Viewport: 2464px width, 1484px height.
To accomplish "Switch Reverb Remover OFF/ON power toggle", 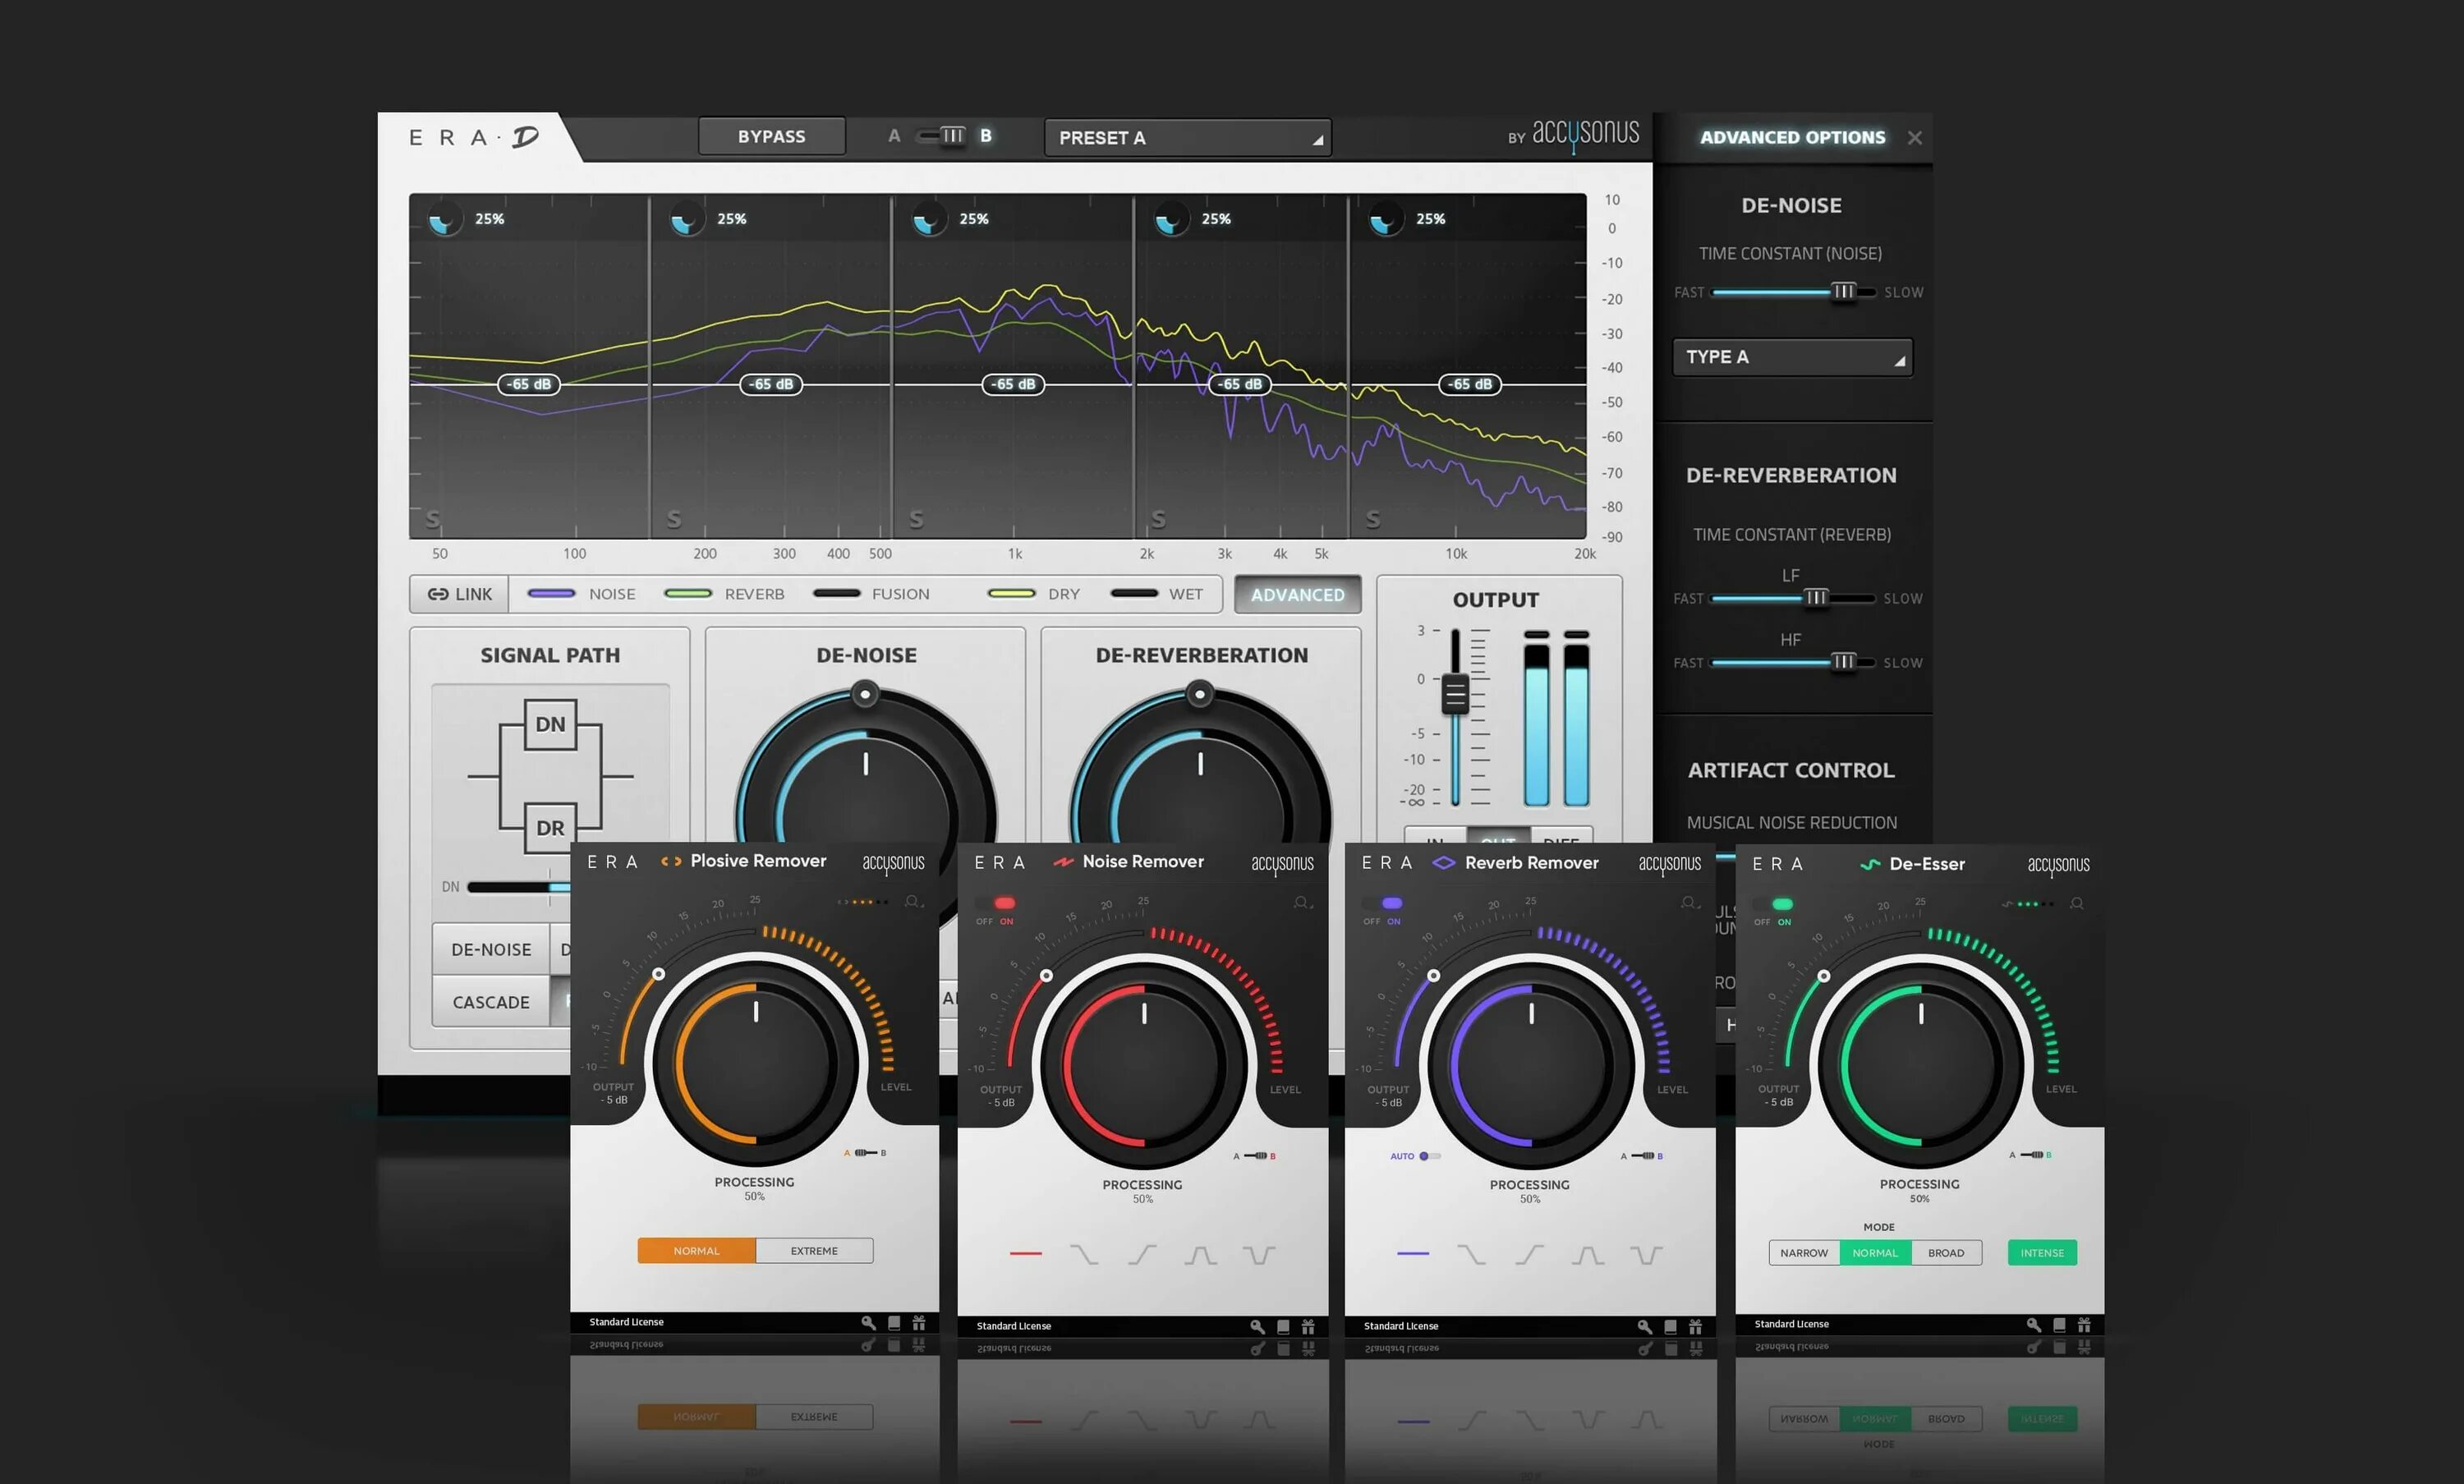I will point(1383,903).
